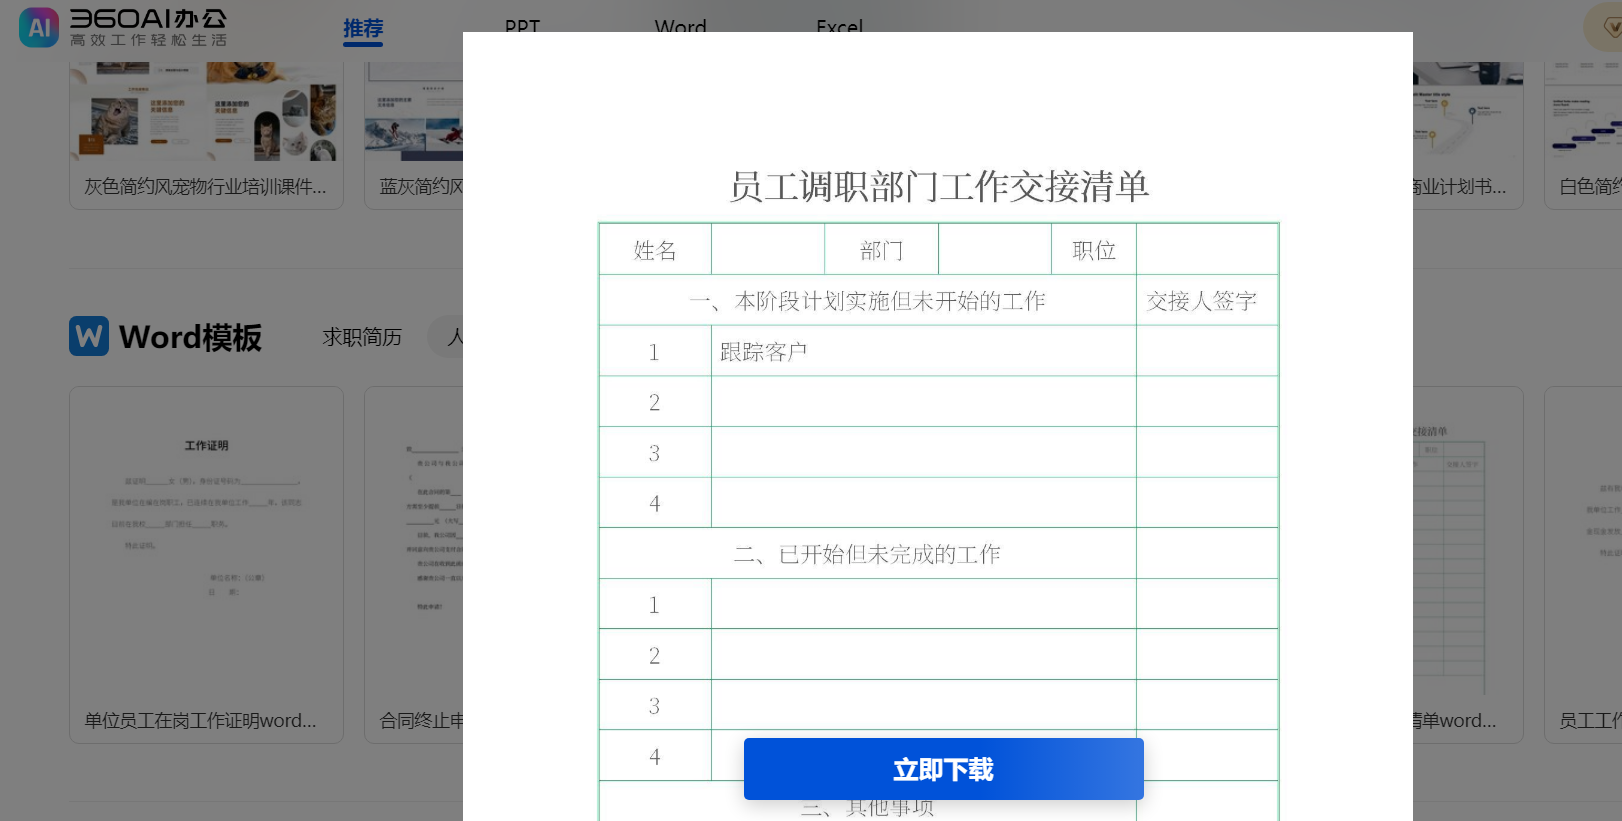Open the 工作证明 Word template thumbnail

tap(206, 540)
